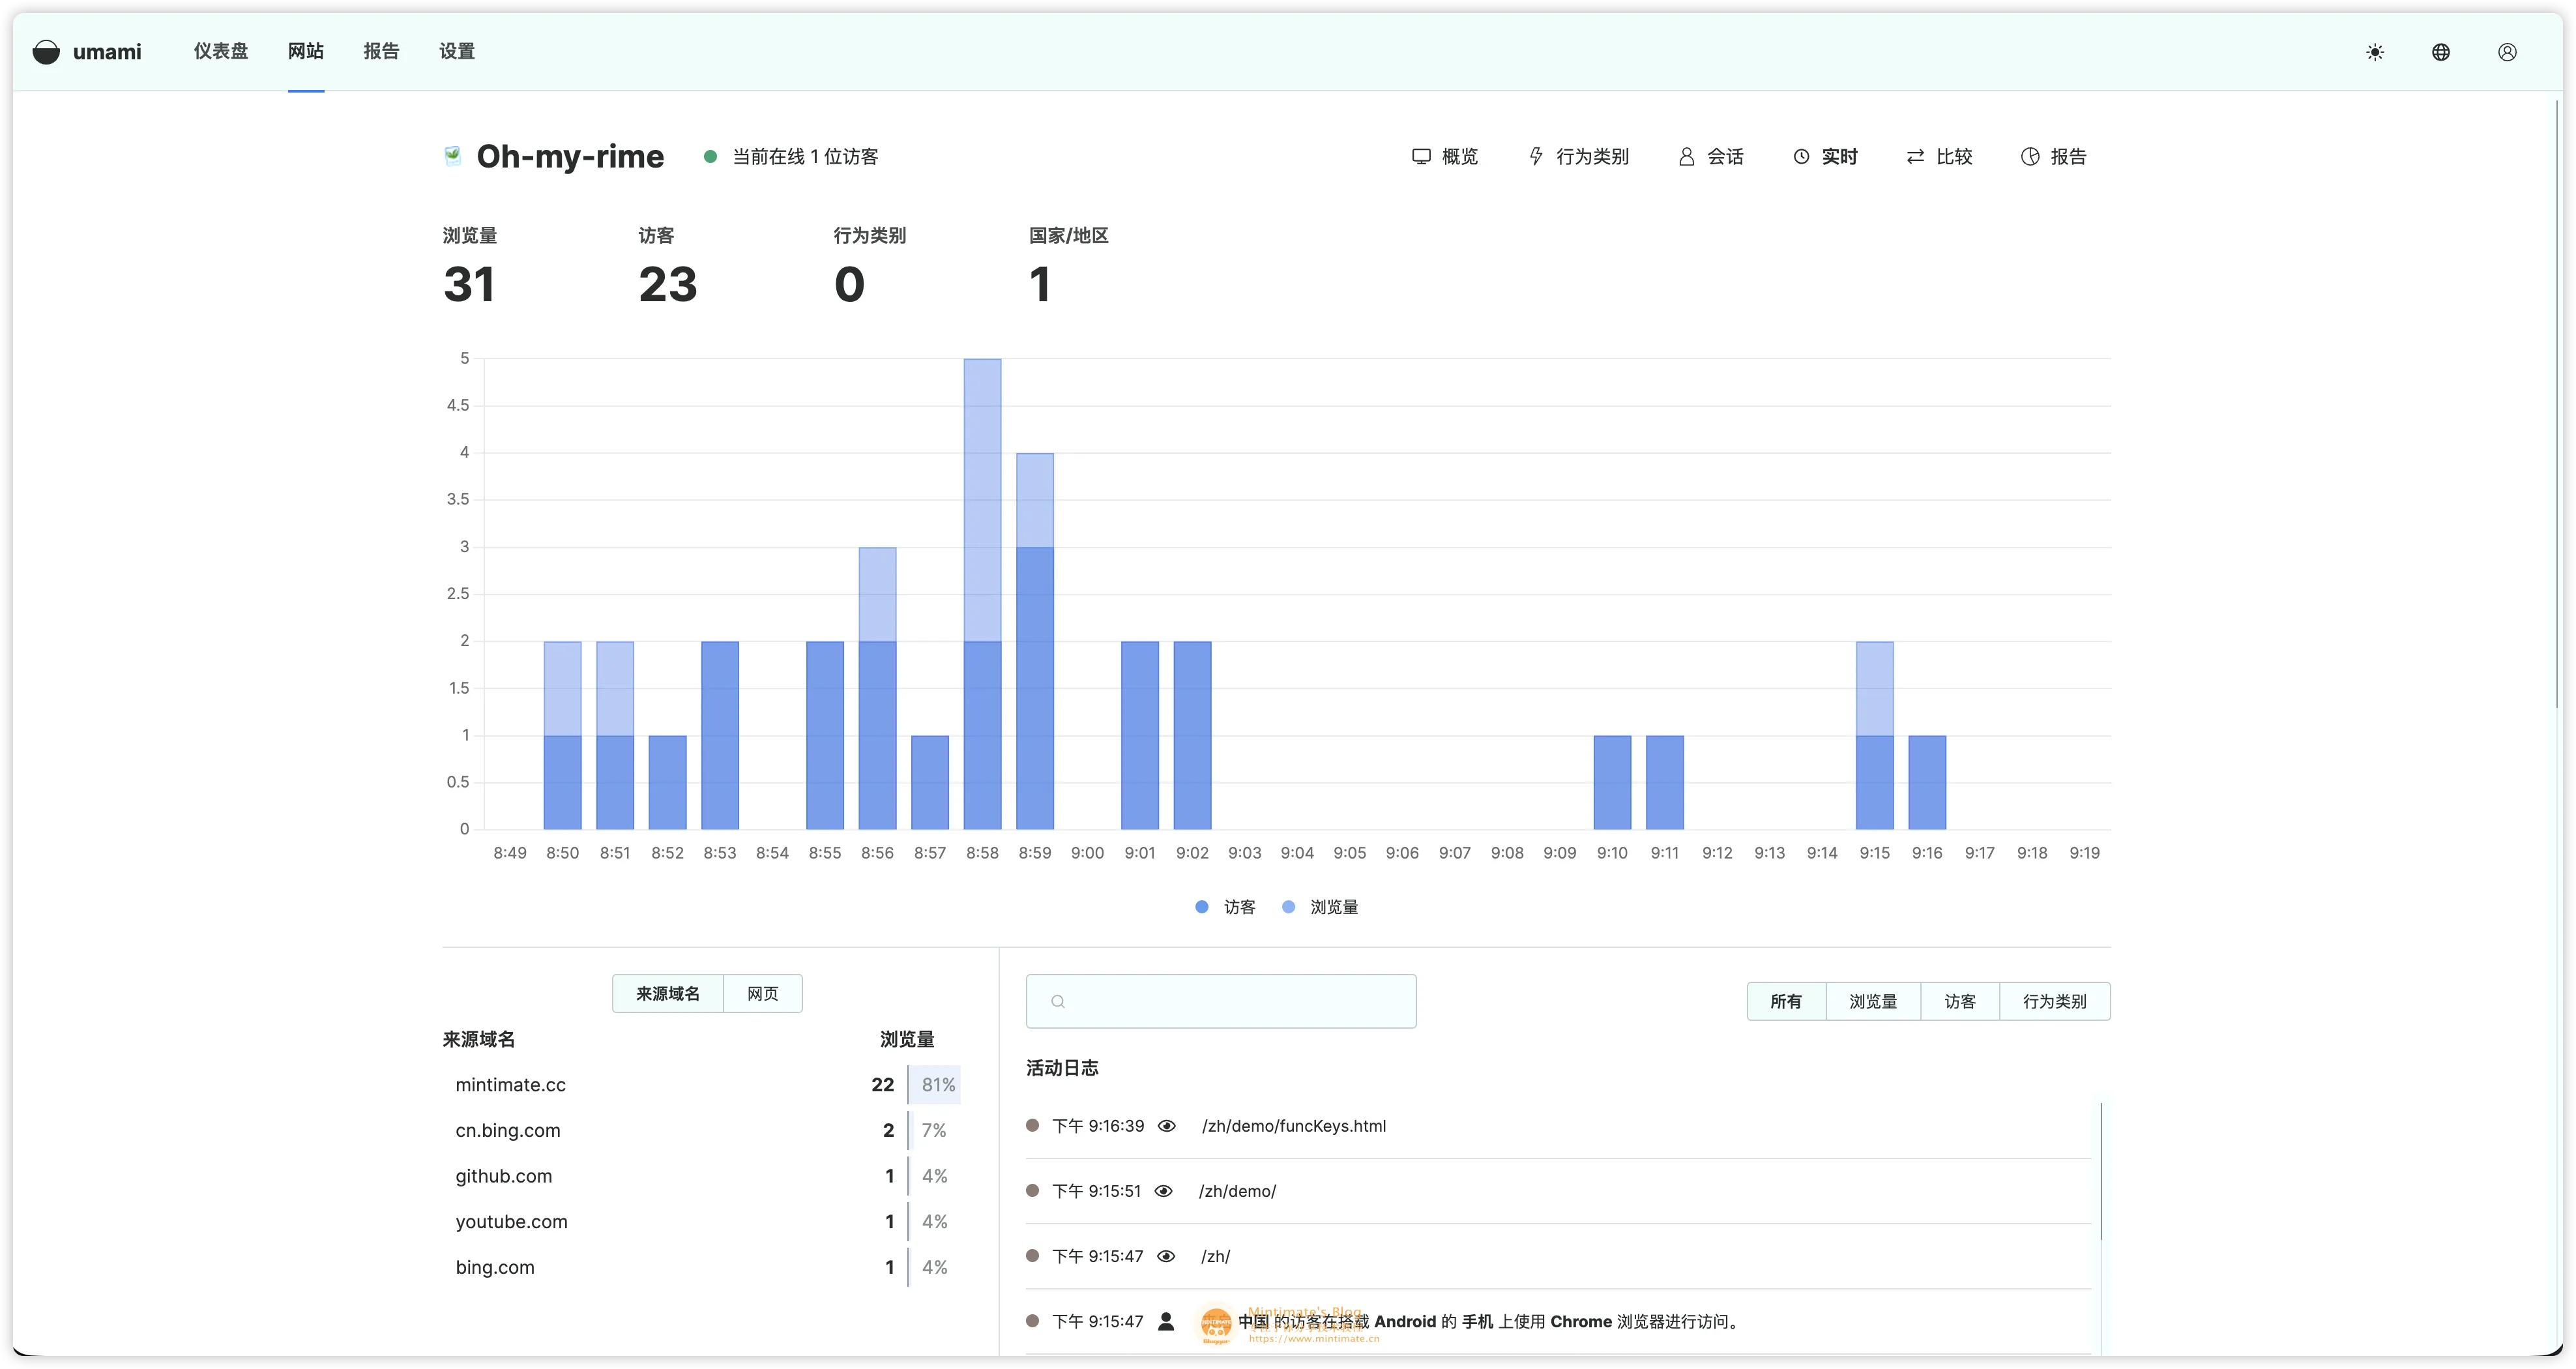Click the umami logo icon

pyautogui.click(x=46, y=52)
